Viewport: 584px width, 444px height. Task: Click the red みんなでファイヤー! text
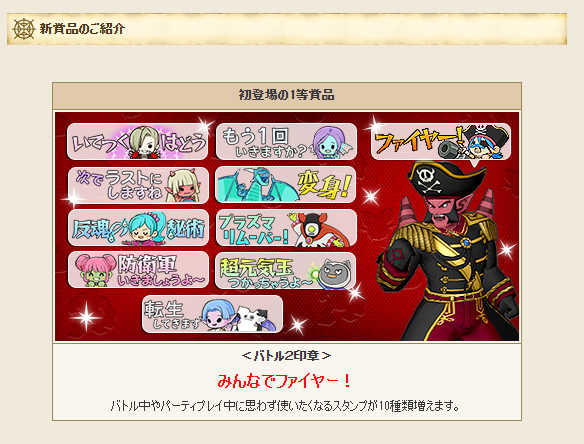[284, 381]
